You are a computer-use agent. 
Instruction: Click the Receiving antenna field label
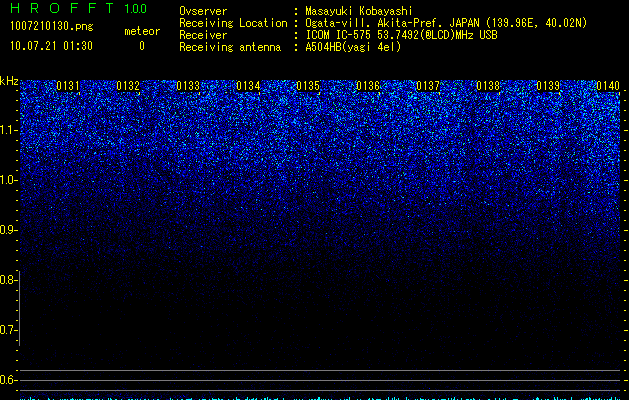point(230,47)
